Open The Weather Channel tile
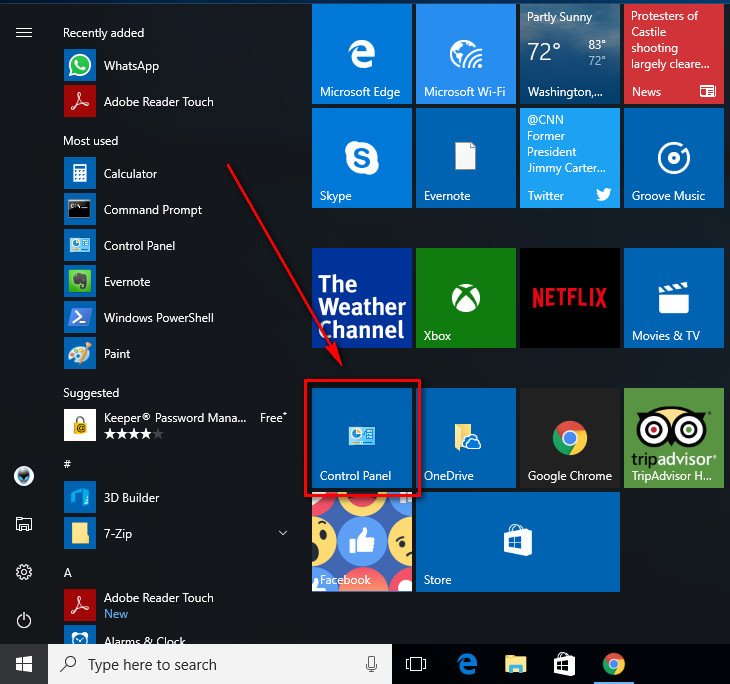The image size is (730, 684). pos(362,298)
